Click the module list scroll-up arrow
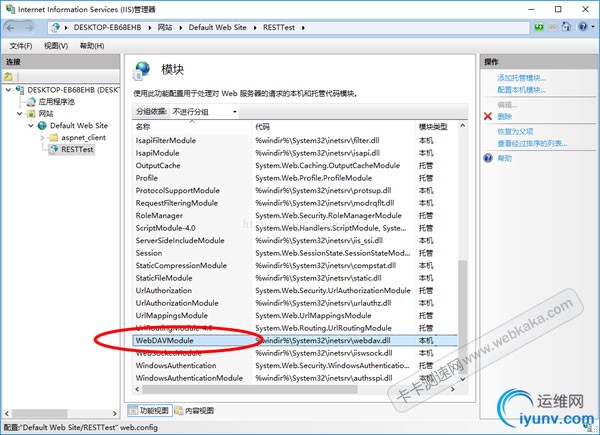Image resolution: width=600 pixels, height=435 pixels. pyautogui.click(x=463, y=125)
